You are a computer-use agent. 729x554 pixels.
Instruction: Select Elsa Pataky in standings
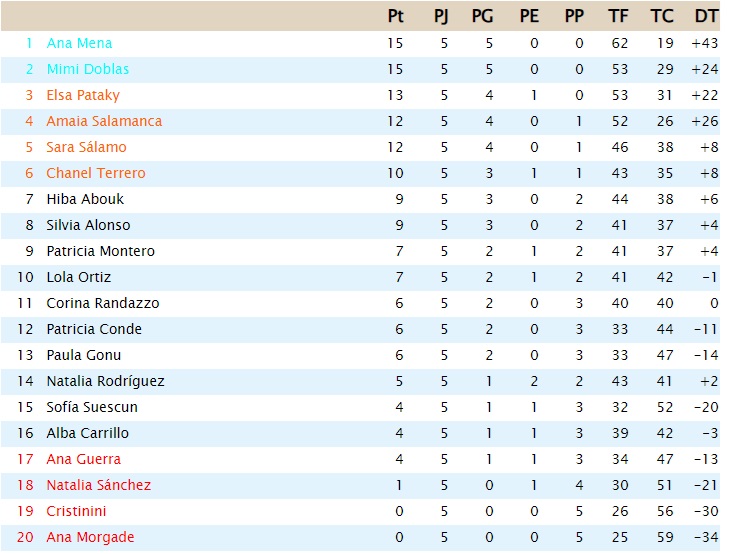click(83, 95)
